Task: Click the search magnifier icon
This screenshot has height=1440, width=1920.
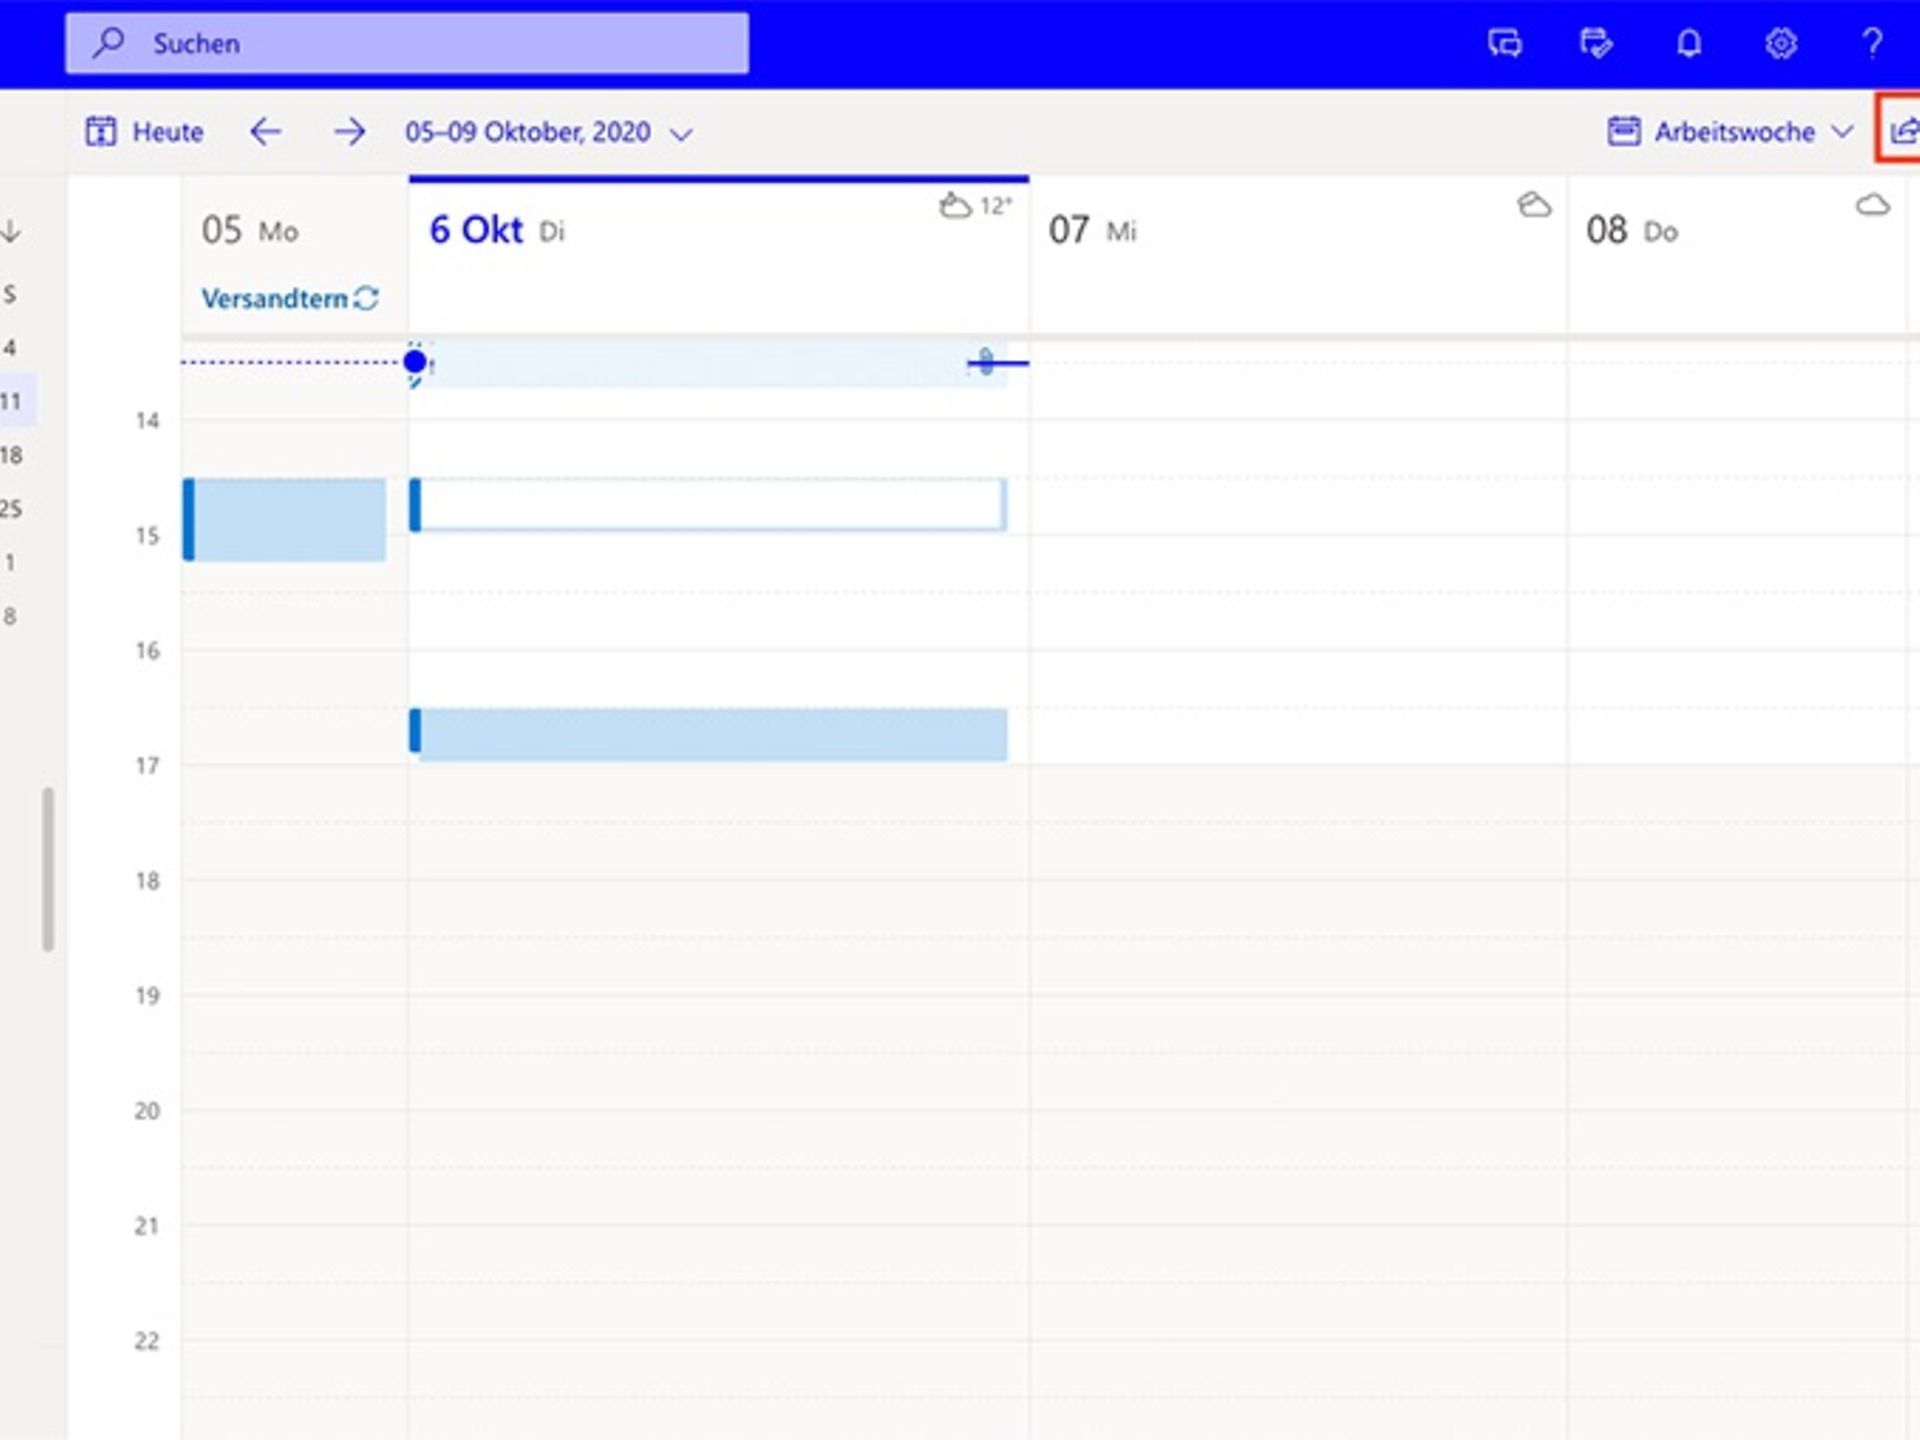Action: point(107,43)
